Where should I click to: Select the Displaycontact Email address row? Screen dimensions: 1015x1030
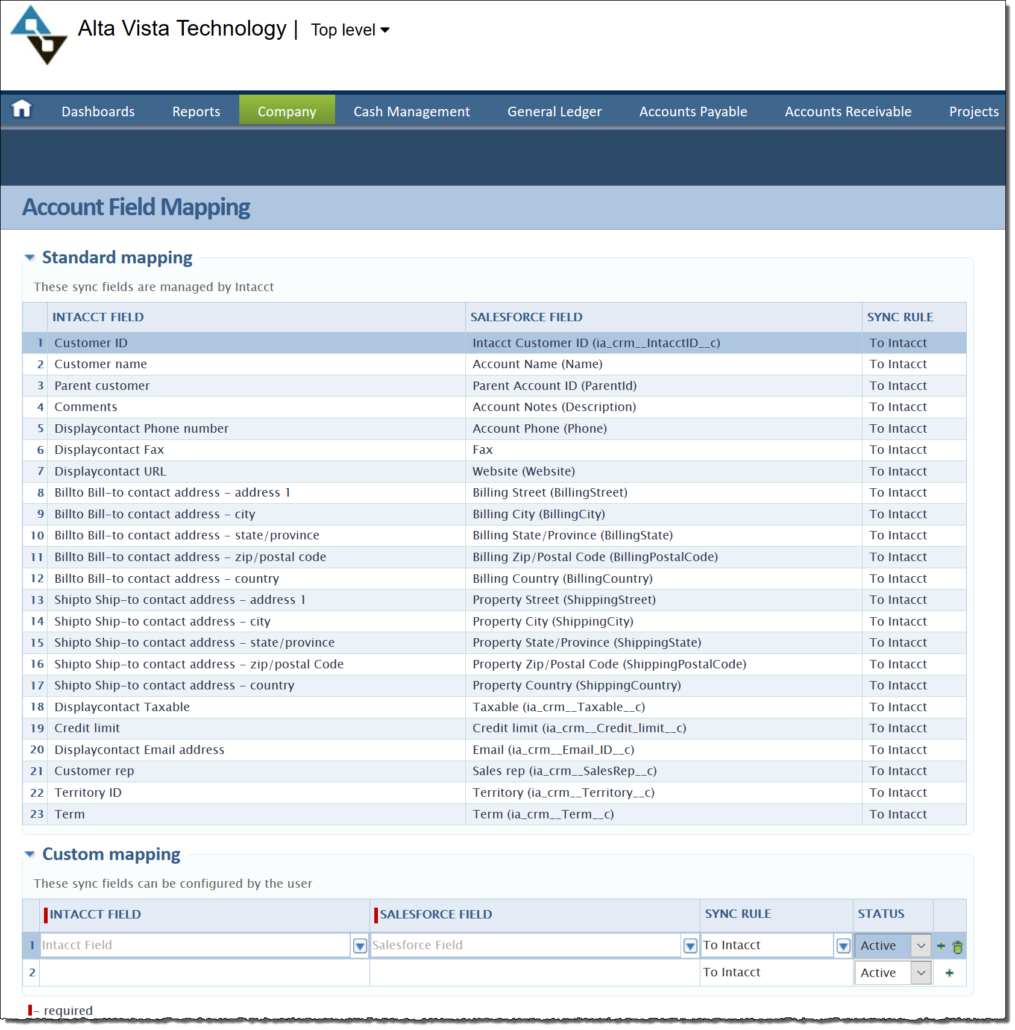point(494,750)
